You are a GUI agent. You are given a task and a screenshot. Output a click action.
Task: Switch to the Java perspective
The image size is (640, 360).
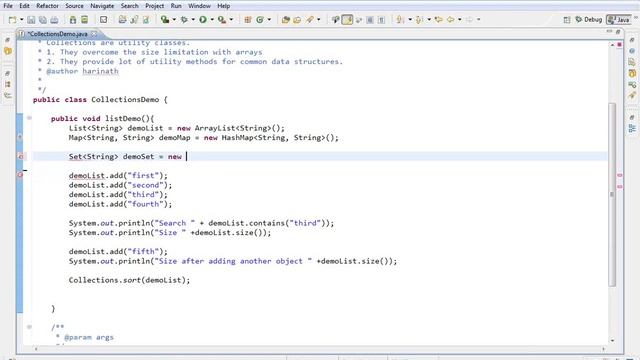tap(618, 20)
